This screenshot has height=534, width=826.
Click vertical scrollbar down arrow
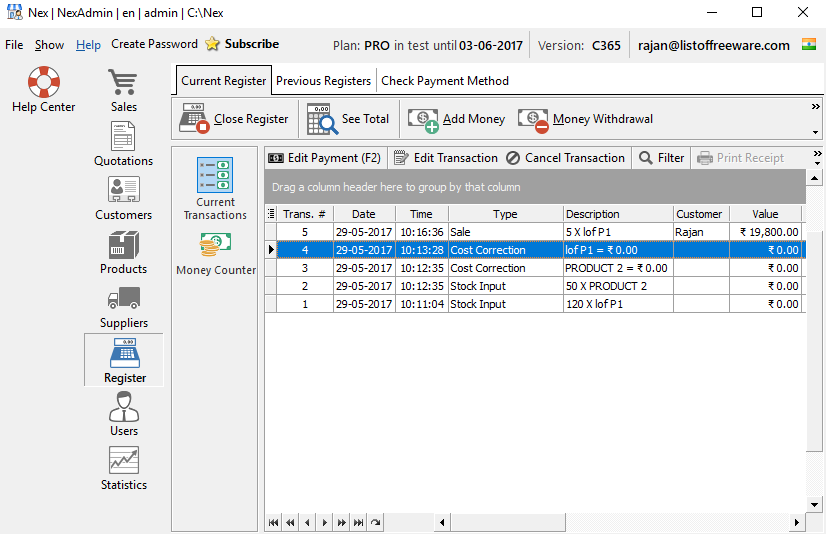[x=814, y=504]
